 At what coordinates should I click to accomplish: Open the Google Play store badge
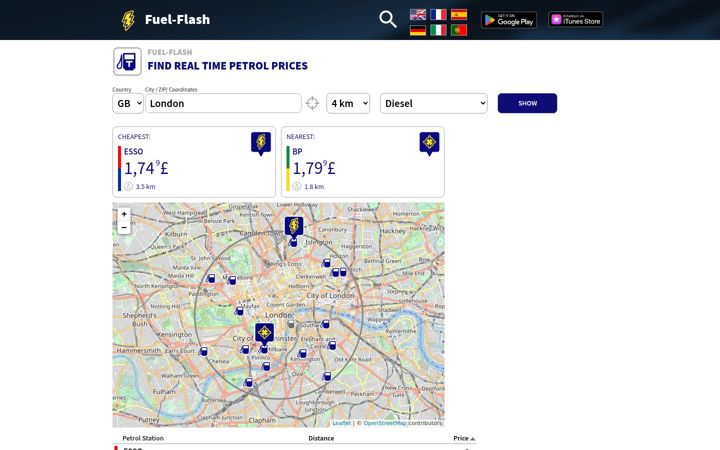click(x=509, y=20)
